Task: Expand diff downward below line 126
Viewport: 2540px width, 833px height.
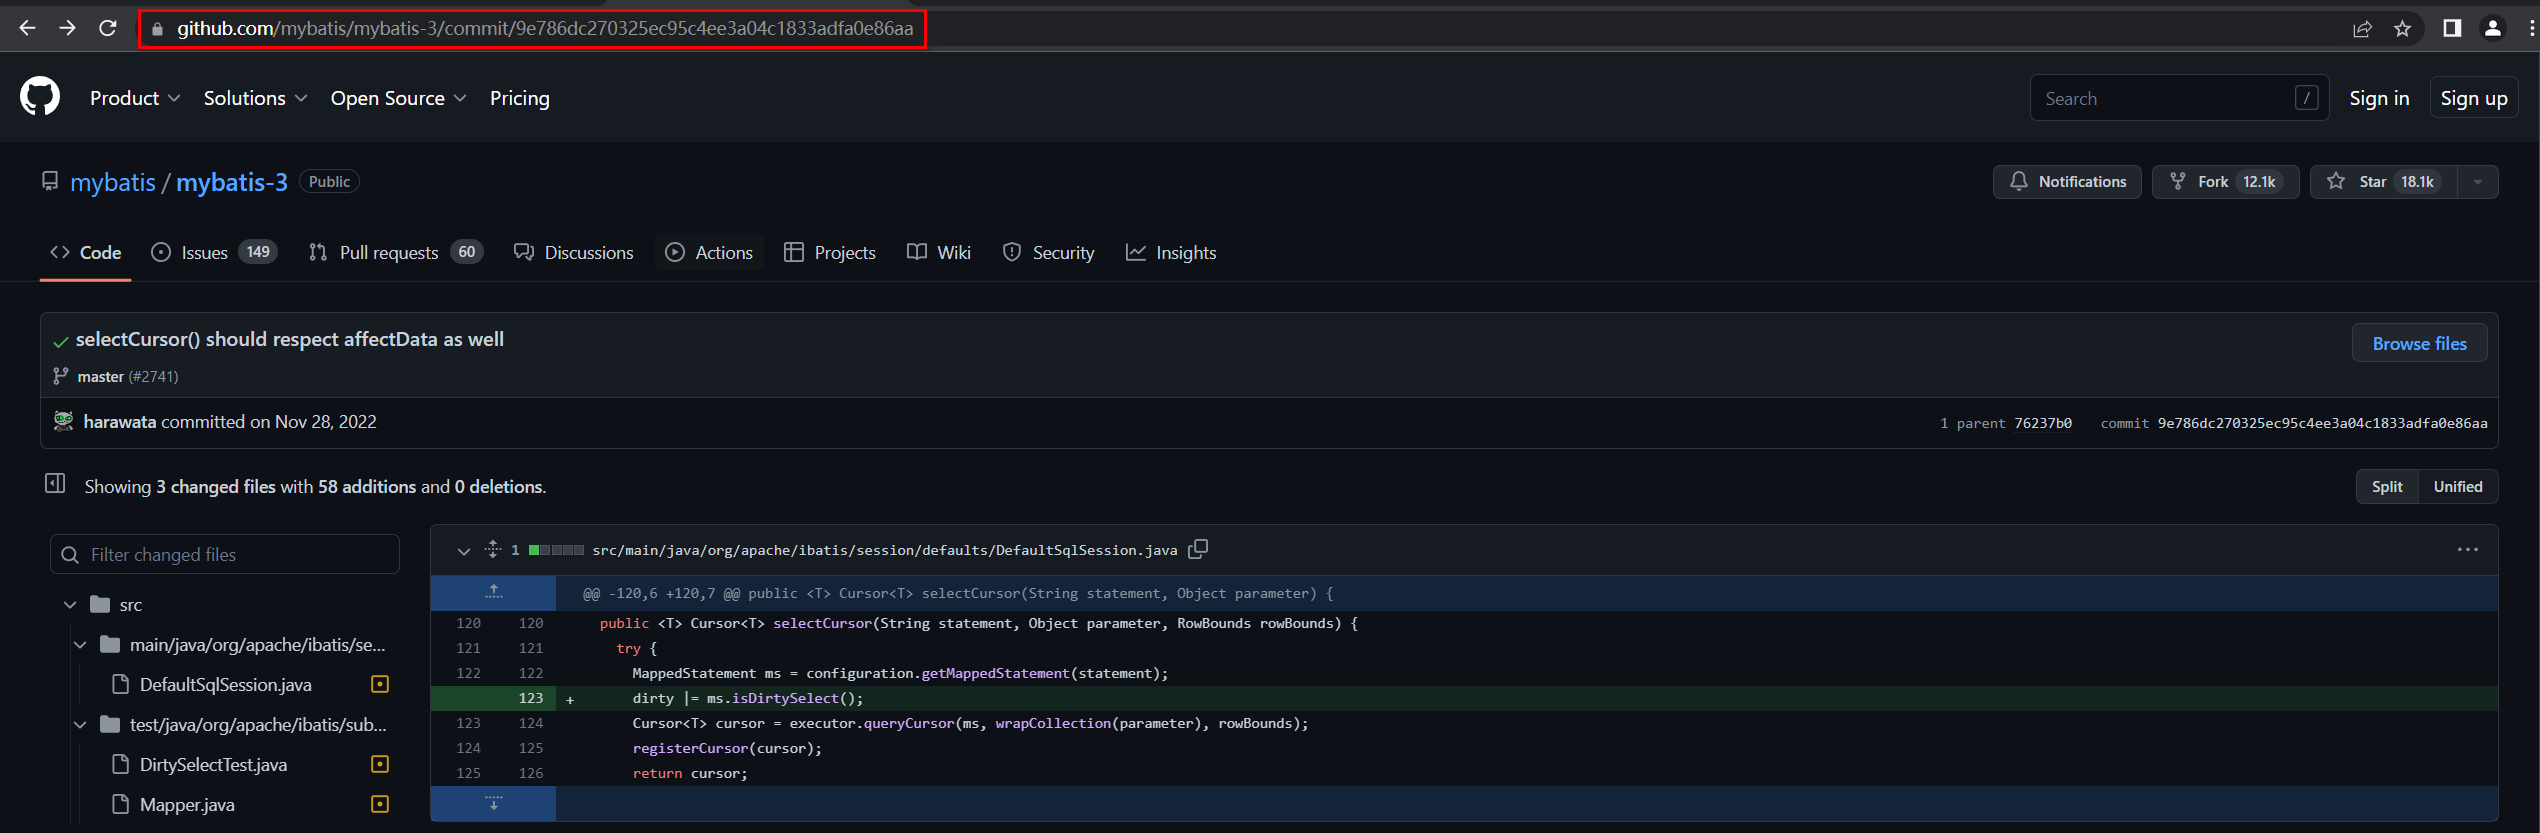Action: (494, 803)
